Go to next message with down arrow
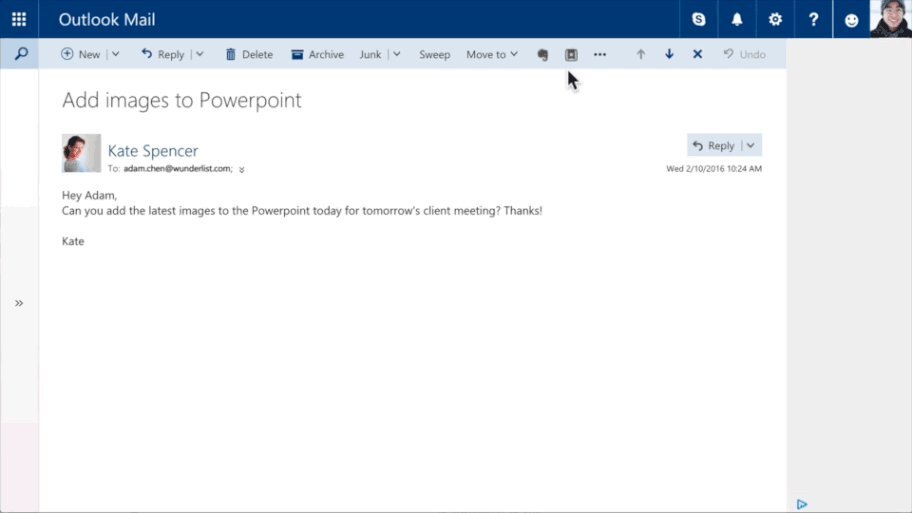The image size is (912, 513). coord(669,54)
